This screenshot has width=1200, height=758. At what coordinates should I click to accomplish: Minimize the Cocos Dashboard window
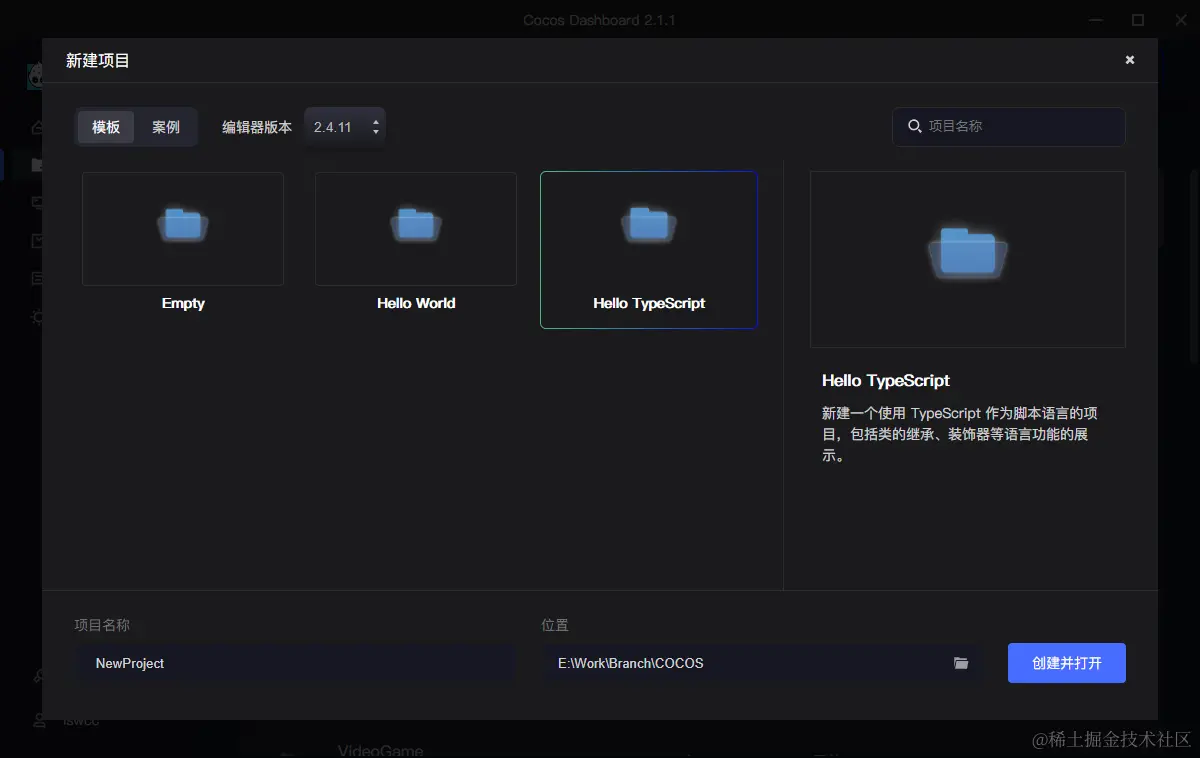(x=1097, y=20)
